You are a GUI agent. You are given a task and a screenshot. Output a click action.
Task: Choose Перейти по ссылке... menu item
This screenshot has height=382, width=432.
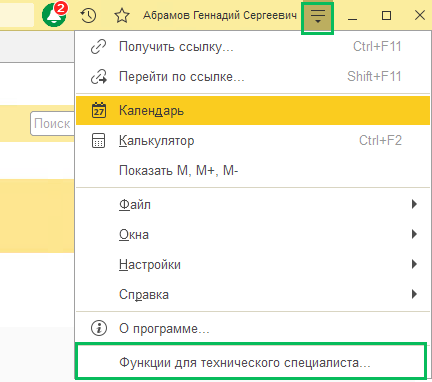(x=253, y=77)
